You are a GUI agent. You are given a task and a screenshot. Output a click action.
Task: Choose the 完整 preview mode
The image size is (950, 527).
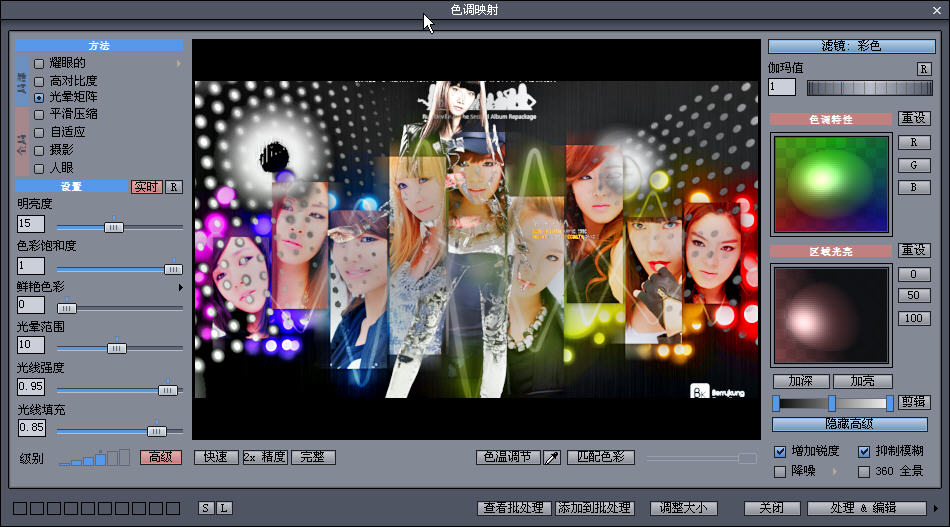(x=313, y=457)
